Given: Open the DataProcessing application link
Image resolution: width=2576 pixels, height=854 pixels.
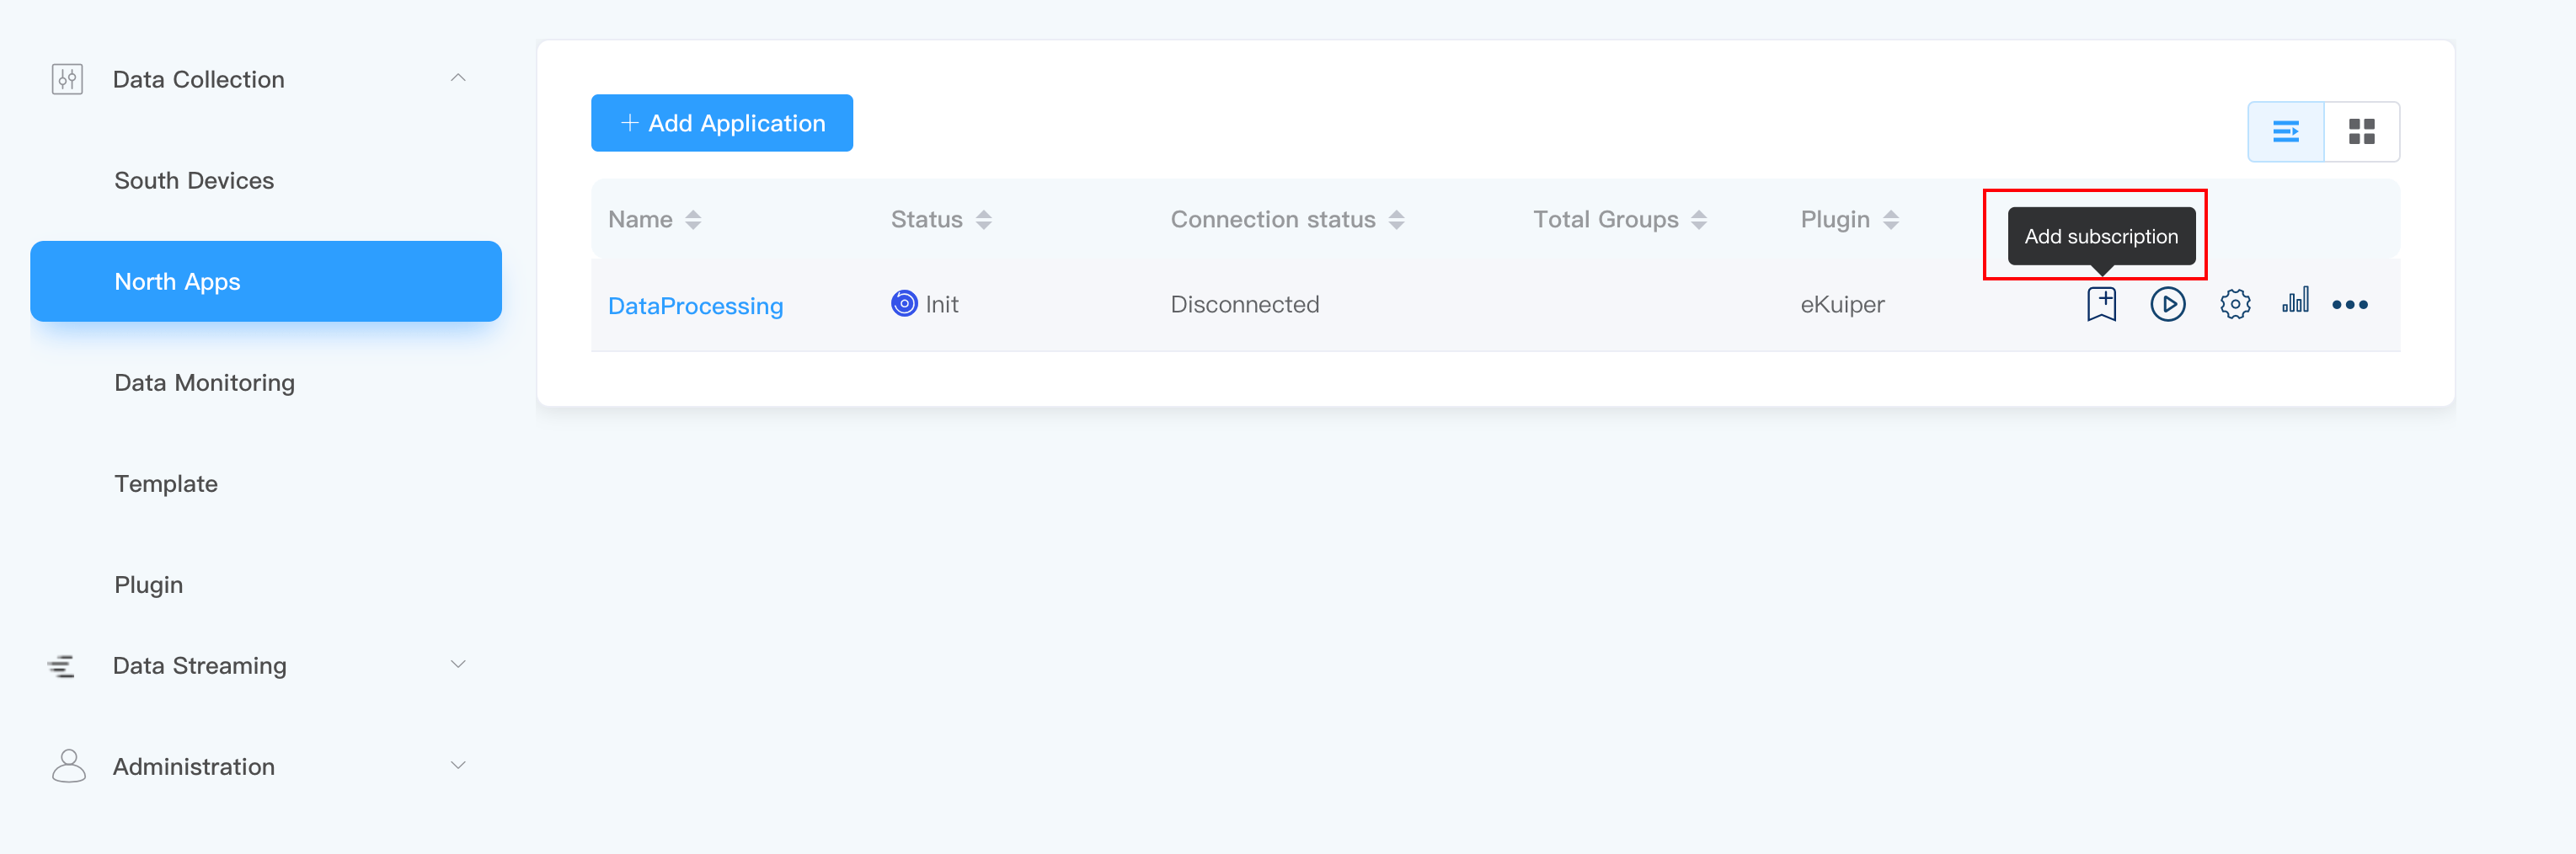Looking at the screenshot, I should pyautogui.click(x=695, y=306).
